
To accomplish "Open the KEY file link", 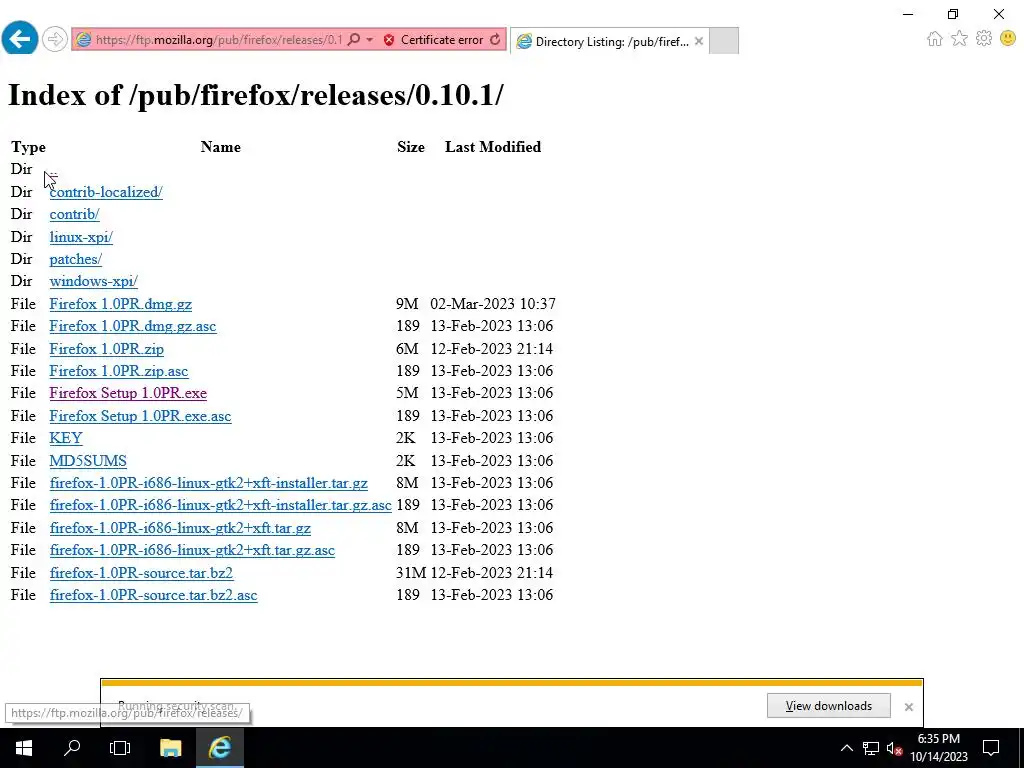I will pos(66,438).
